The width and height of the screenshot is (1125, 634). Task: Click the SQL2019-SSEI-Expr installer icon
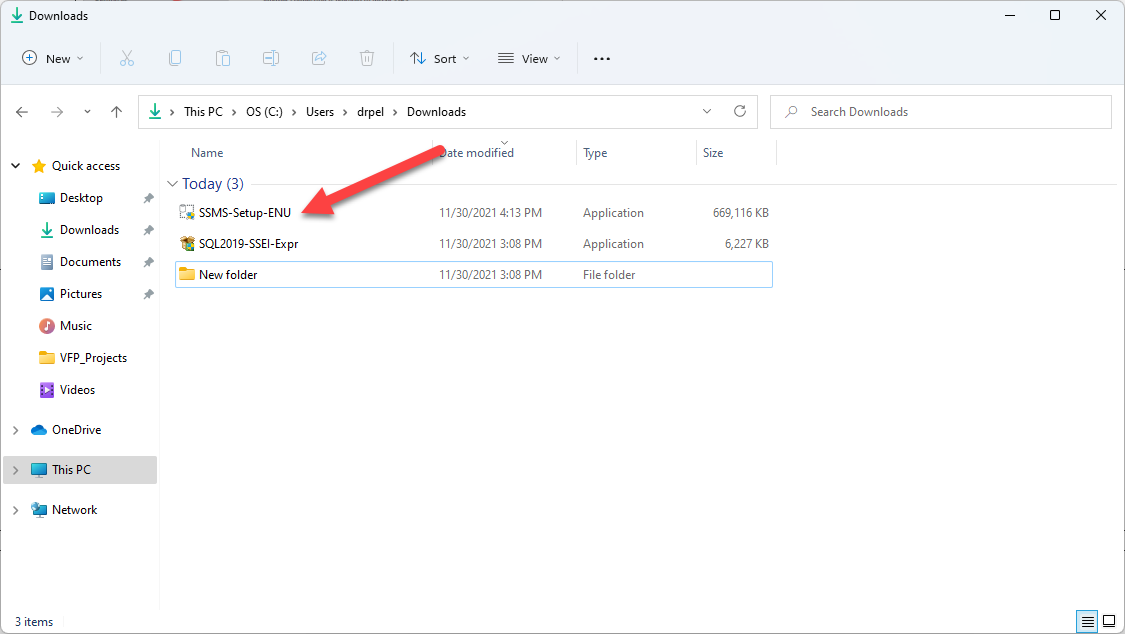[x=187, y=243]
